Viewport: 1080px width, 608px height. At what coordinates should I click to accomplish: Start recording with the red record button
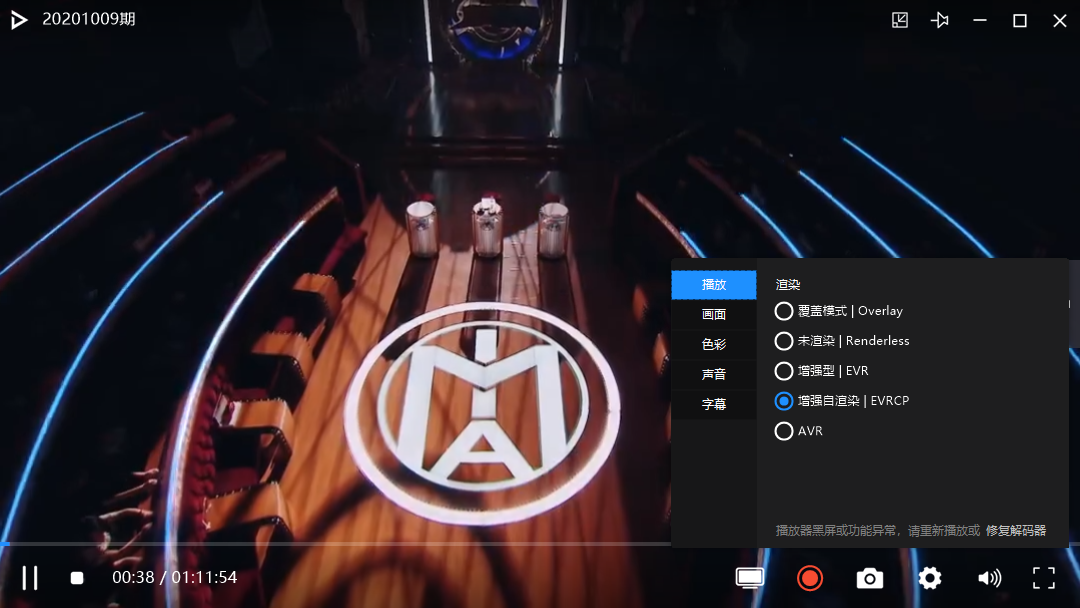pyautogui.click(x=809, y=578)
